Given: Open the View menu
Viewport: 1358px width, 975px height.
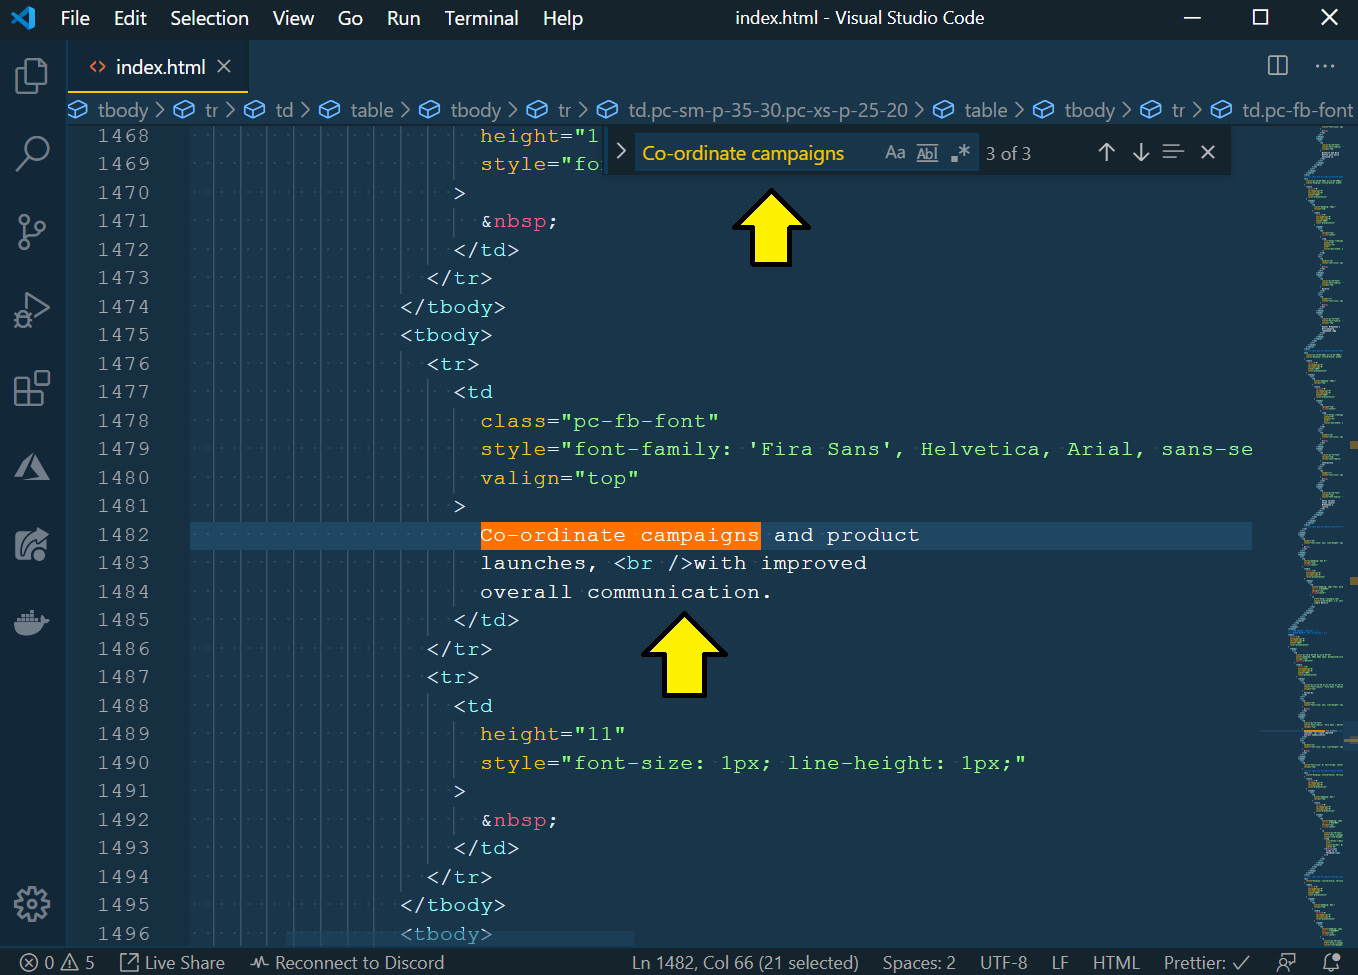Looking at the screenshot, I should [x=293, y=18].
